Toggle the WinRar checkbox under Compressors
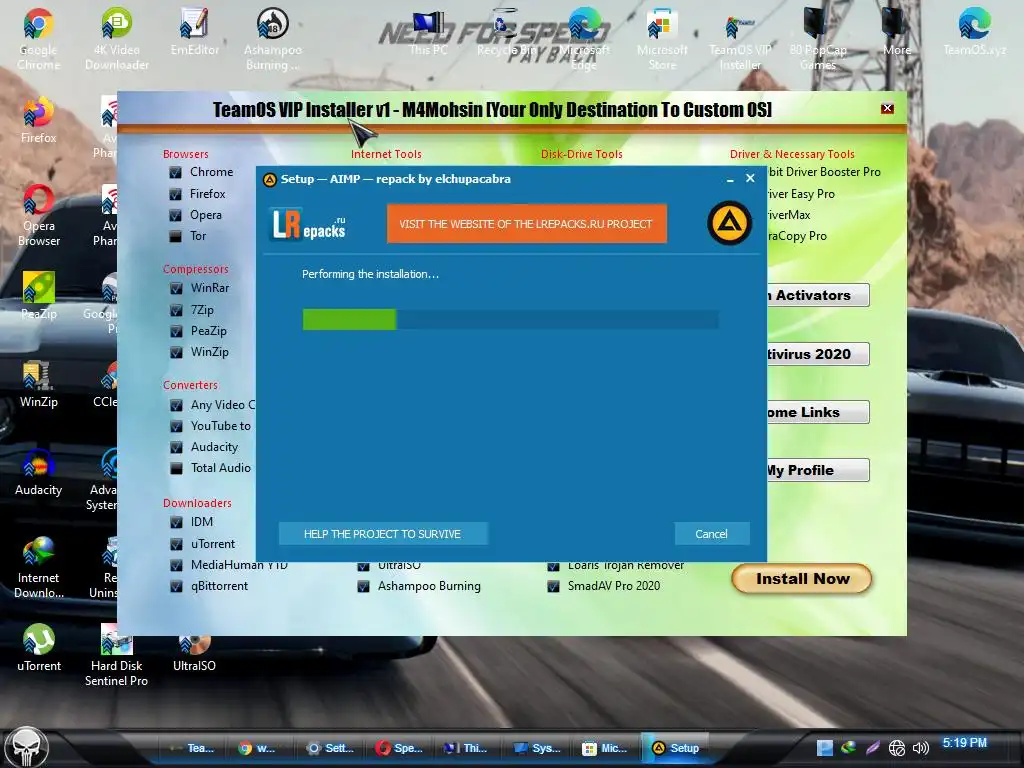This screenshot has height=768, width=1024. 176,288
